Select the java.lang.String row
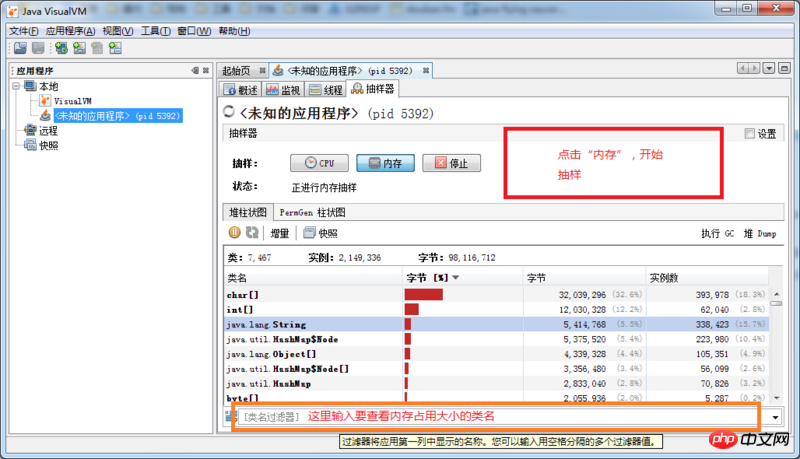 tap(496, 324)
